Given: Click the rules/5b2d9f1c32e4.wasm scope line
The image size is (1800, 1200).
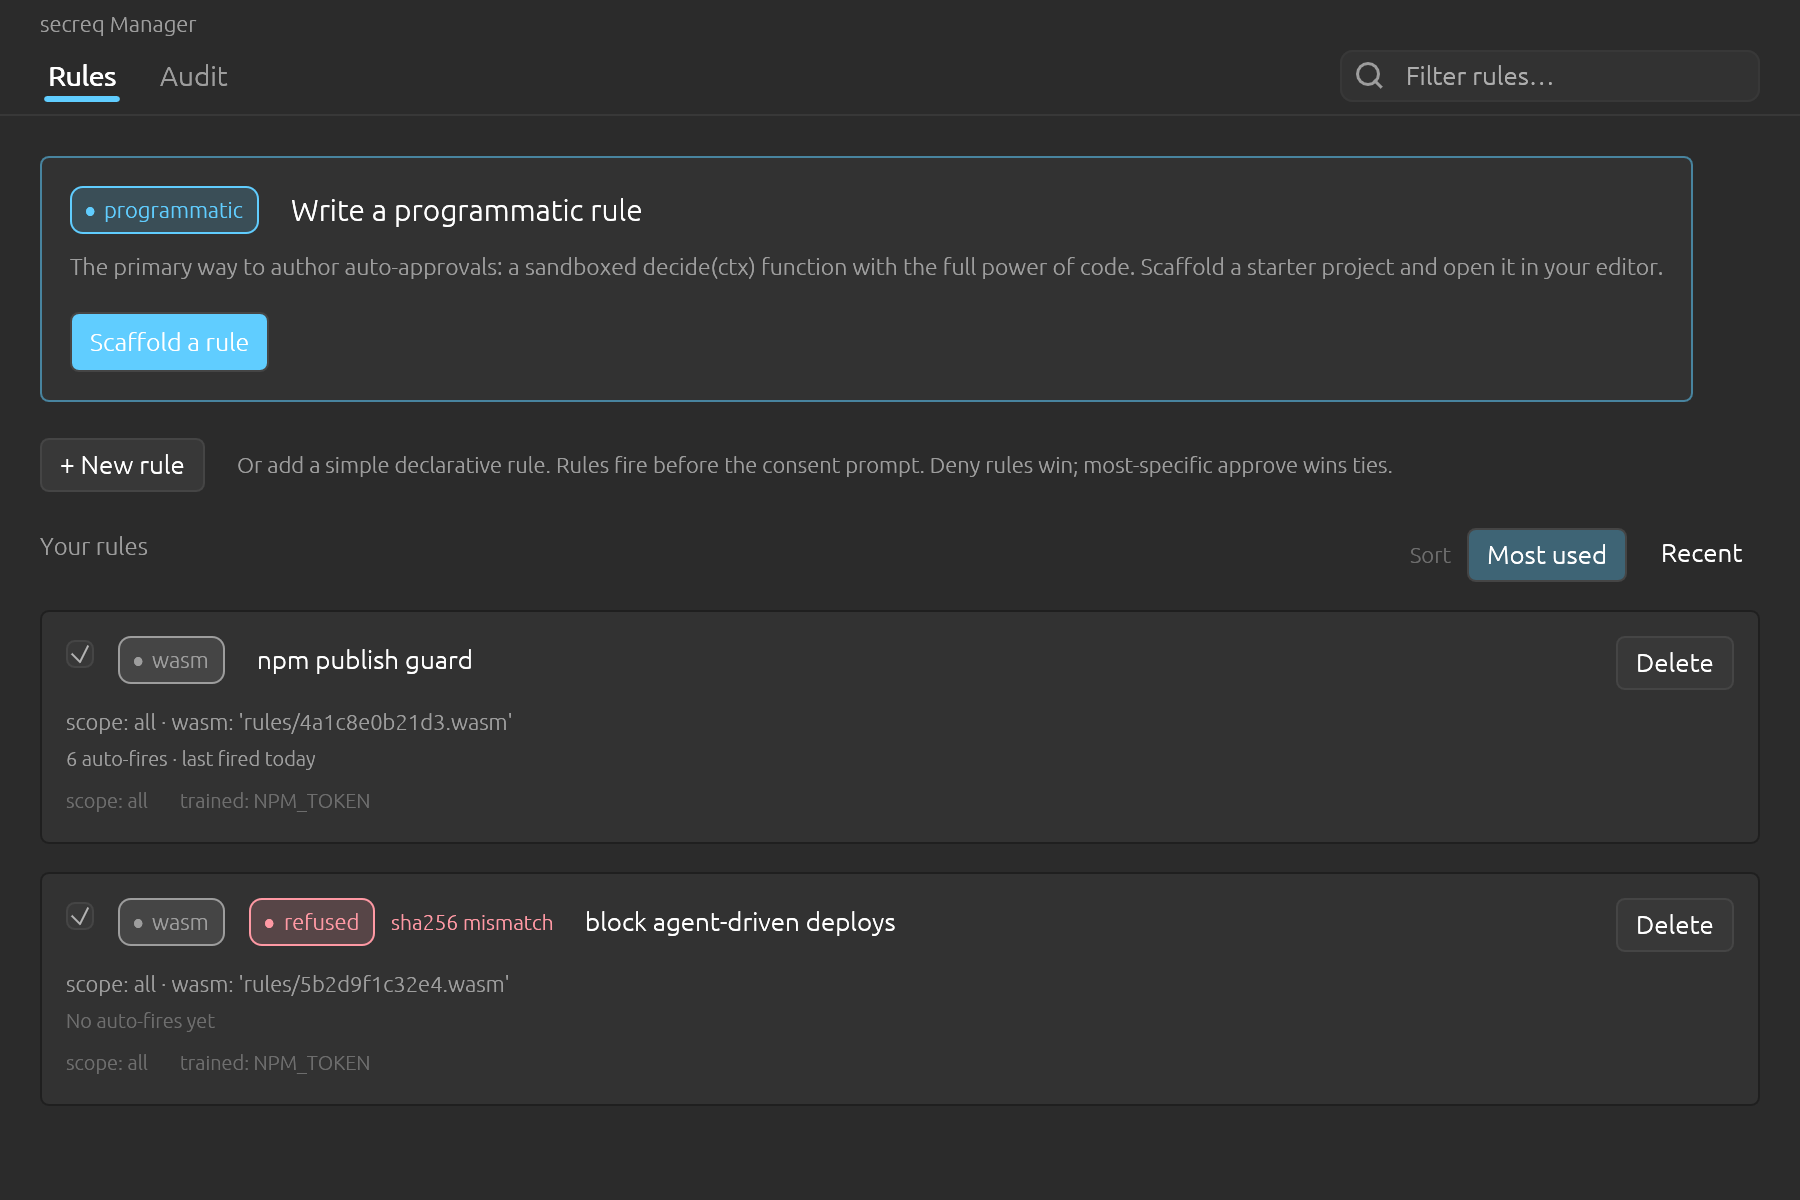Looking at the screenshot, I should (x=288, y=984).
